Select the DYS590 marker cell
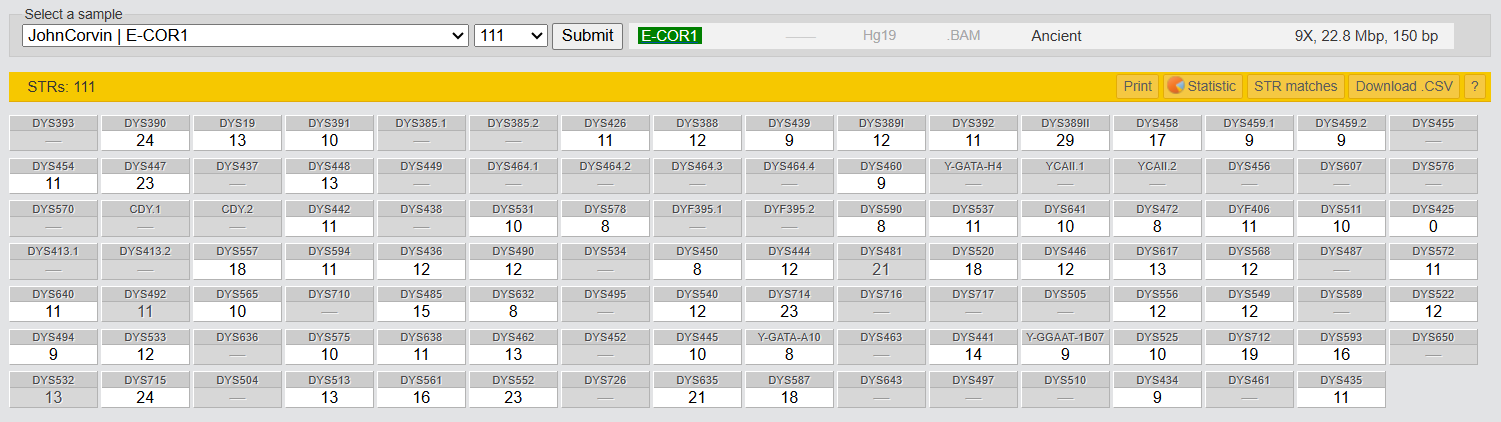This screenshot has width=1501, height=422. (881, 219)
